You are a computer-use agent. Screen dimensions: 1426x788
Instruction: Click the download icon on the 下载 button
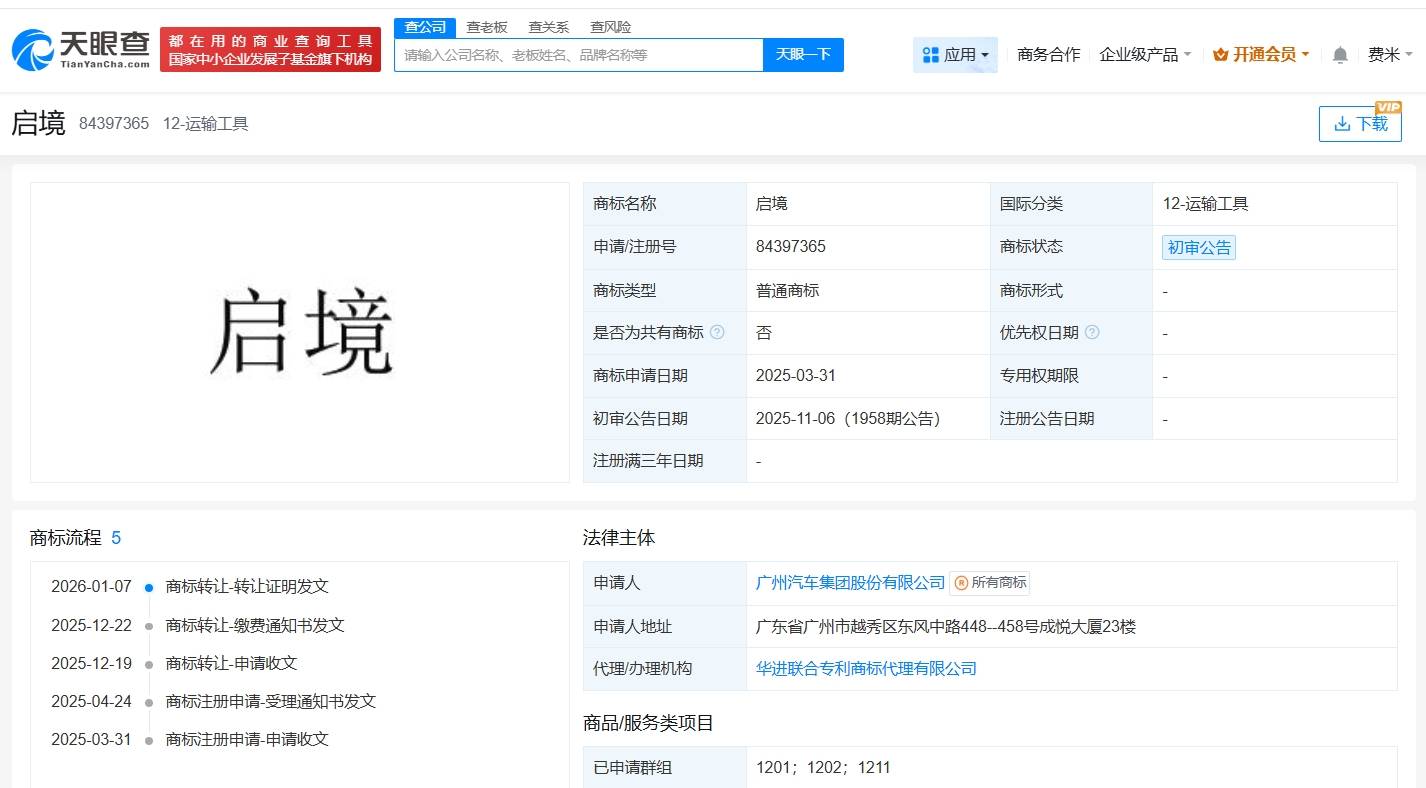(x=1343, y=123)
